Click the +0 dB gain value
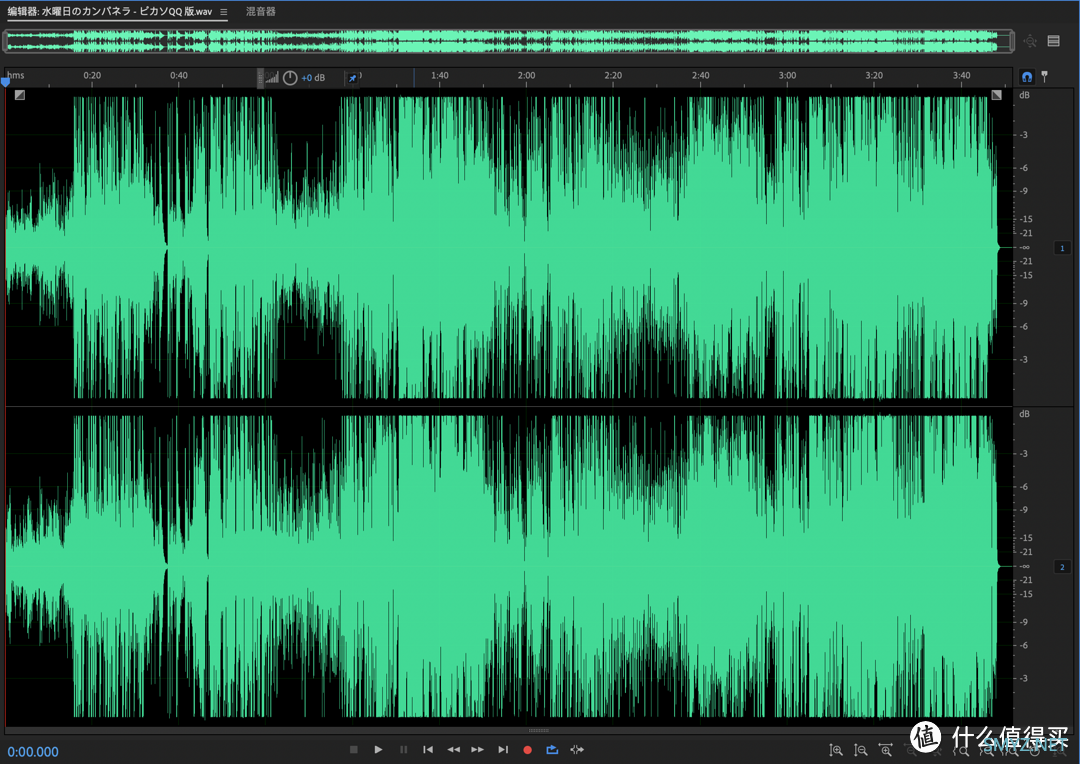This screenshot has height=764, width=1080. pos(313,78)
